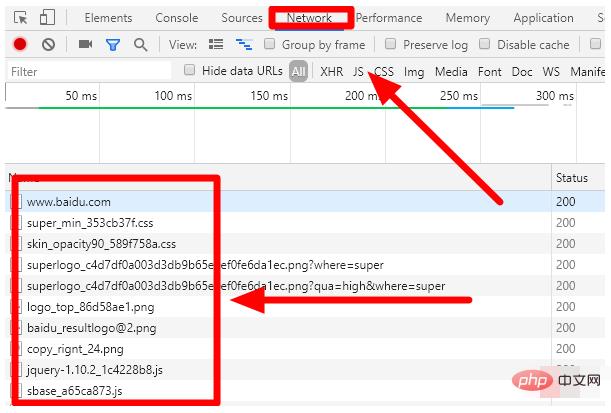Open the Performance tab
611x413 pixels.
[389, 18]
